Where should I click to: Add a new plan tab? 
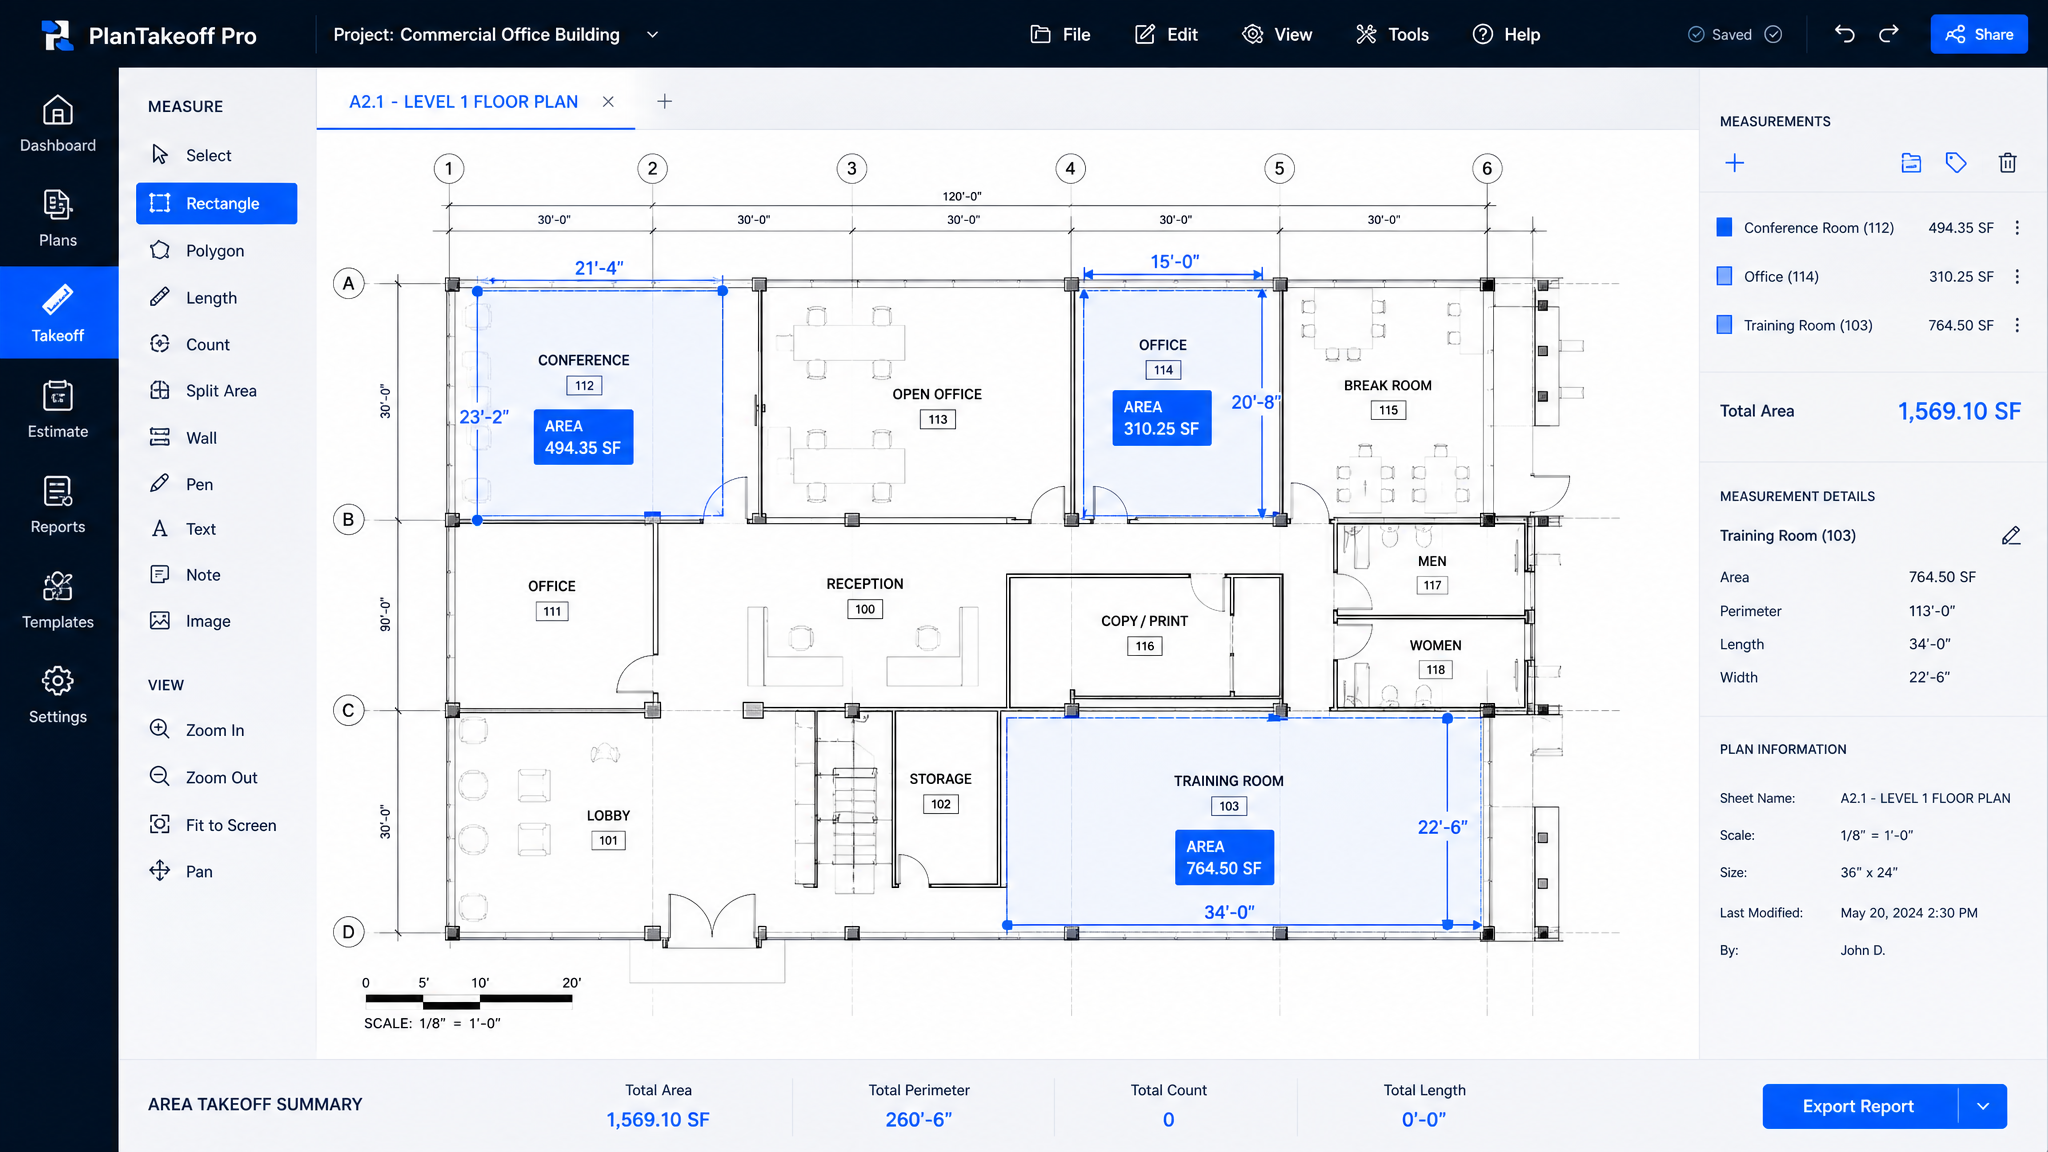tap(664, 102)
